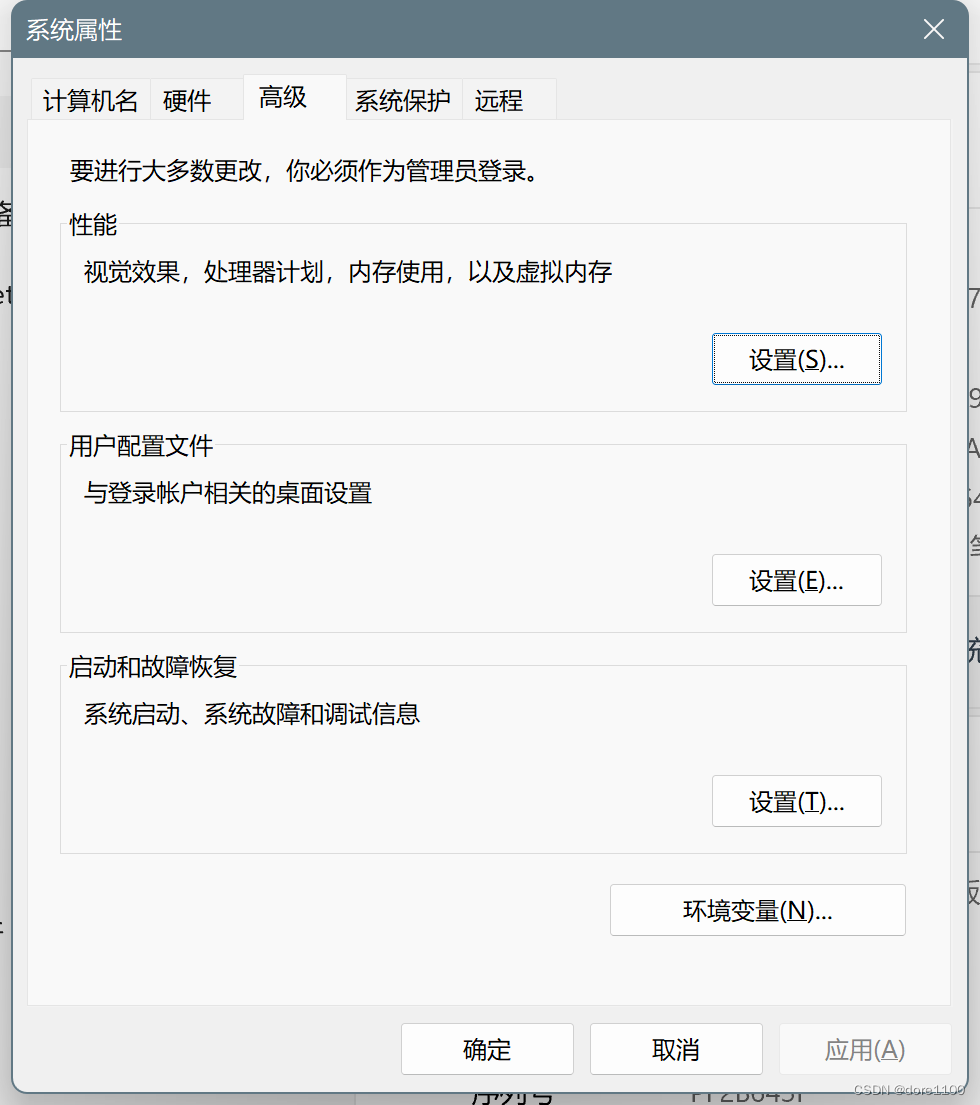Go to the 系统保护 tab

point(404,100)
